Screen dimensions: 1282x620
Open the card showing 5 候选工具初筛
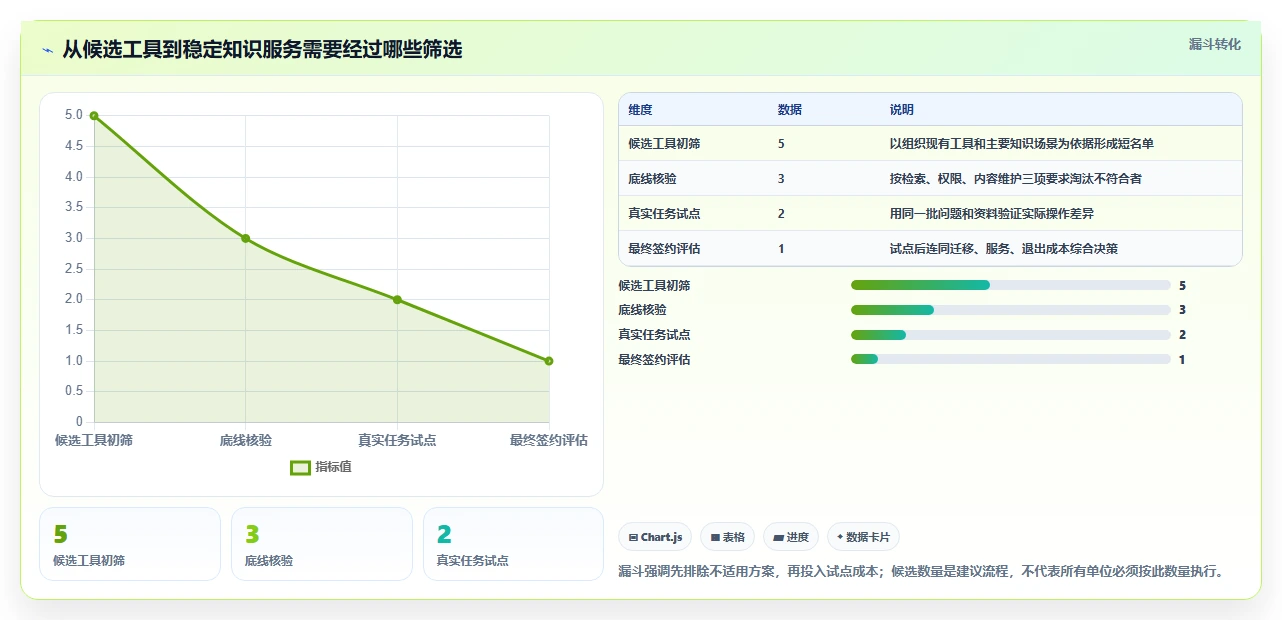130,544
